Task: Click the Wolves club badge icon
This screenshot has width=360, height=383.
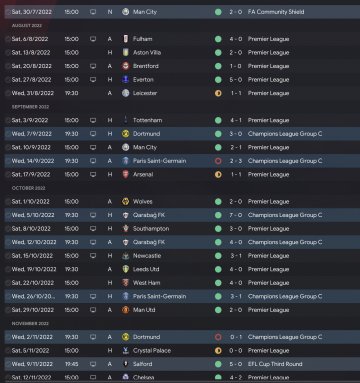Action: pyautogui.click(x=125, y=202)
